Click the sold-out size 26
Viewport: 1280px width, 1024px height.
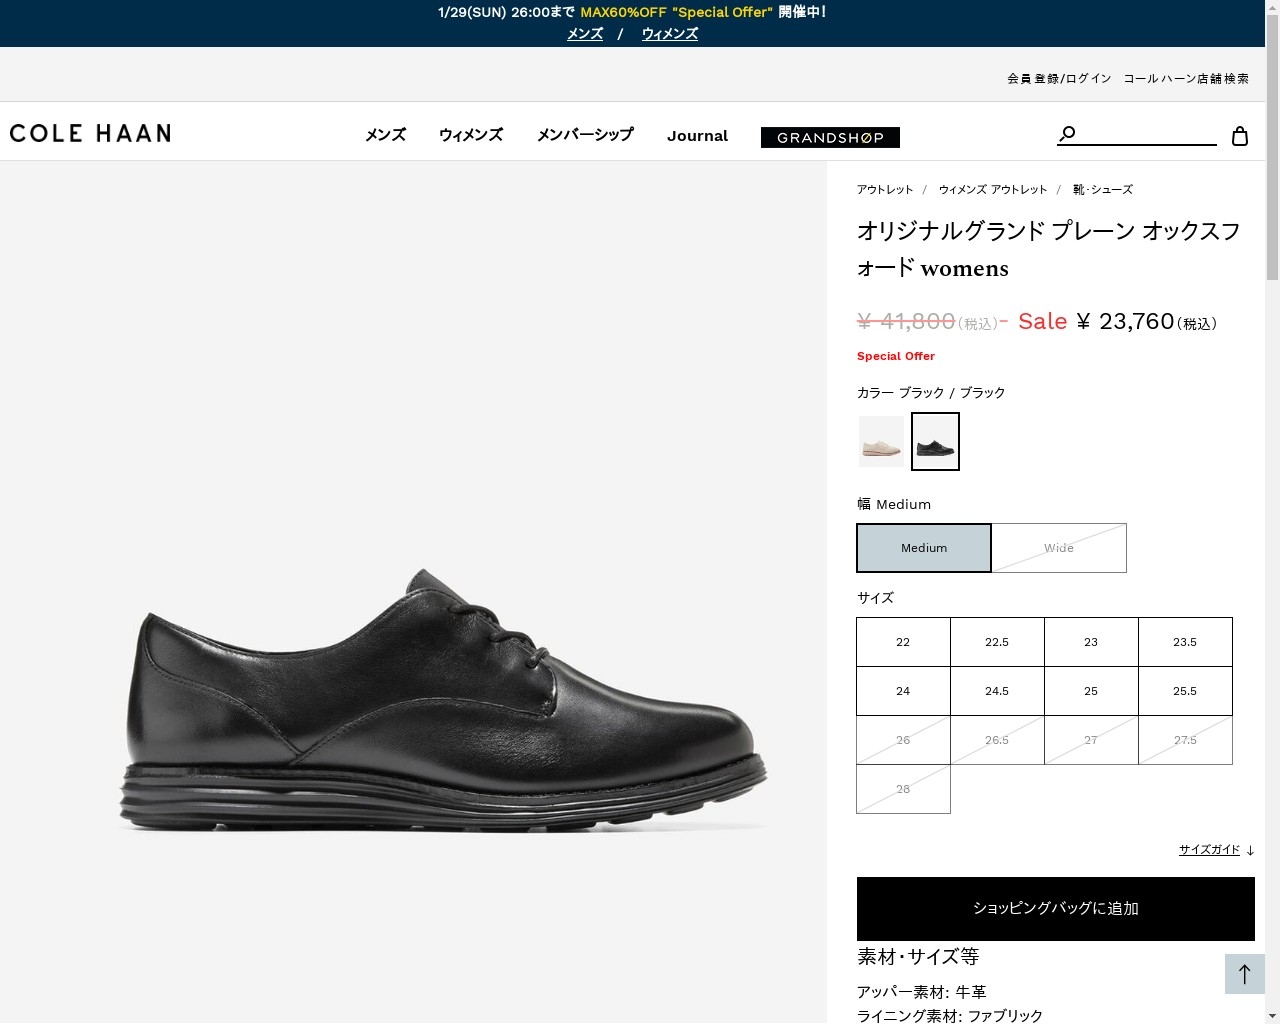tap(903, 740)
